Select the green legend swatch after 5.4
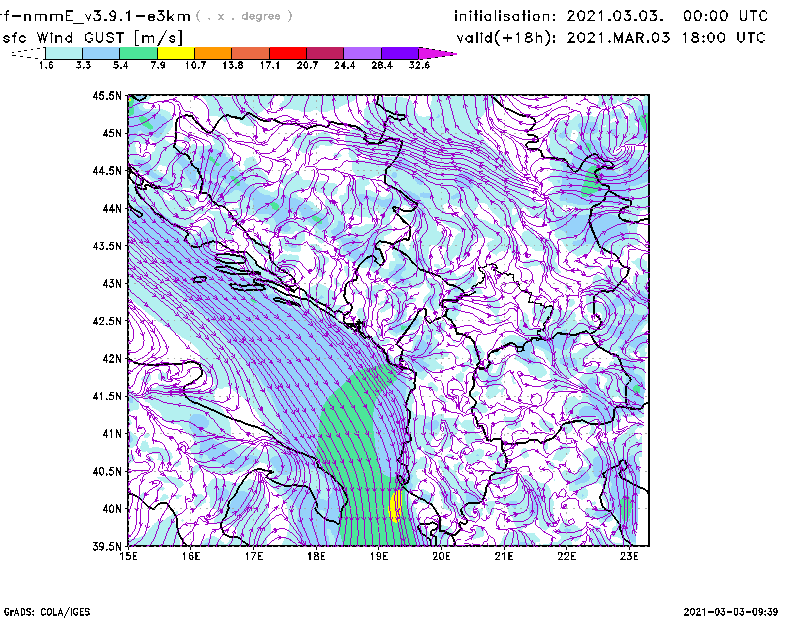The width and height of the screenshot is (800, 618). [x=138, y=53]
